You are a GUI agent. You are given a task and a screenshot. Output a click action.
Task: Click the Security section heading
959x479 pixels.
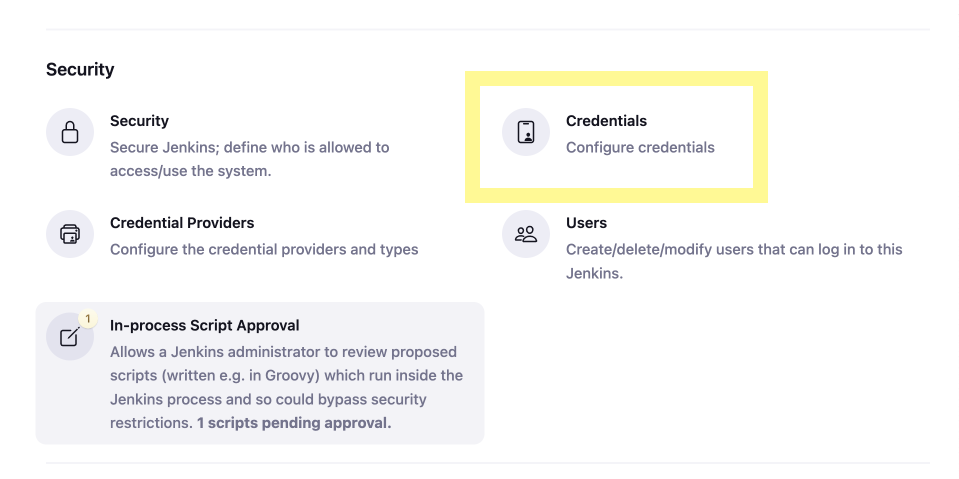(x=80, y=69)
